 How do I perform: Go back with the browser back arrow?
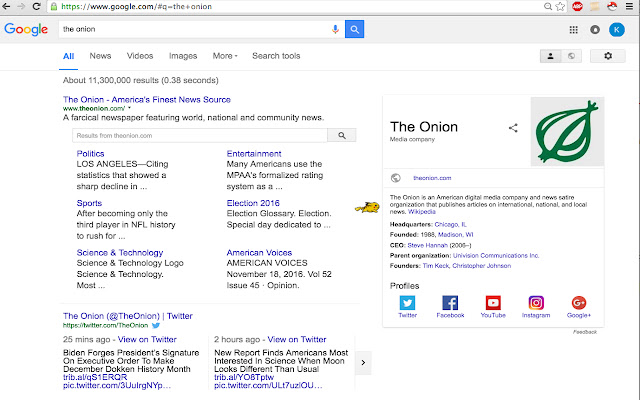click(x=6, y=7)
